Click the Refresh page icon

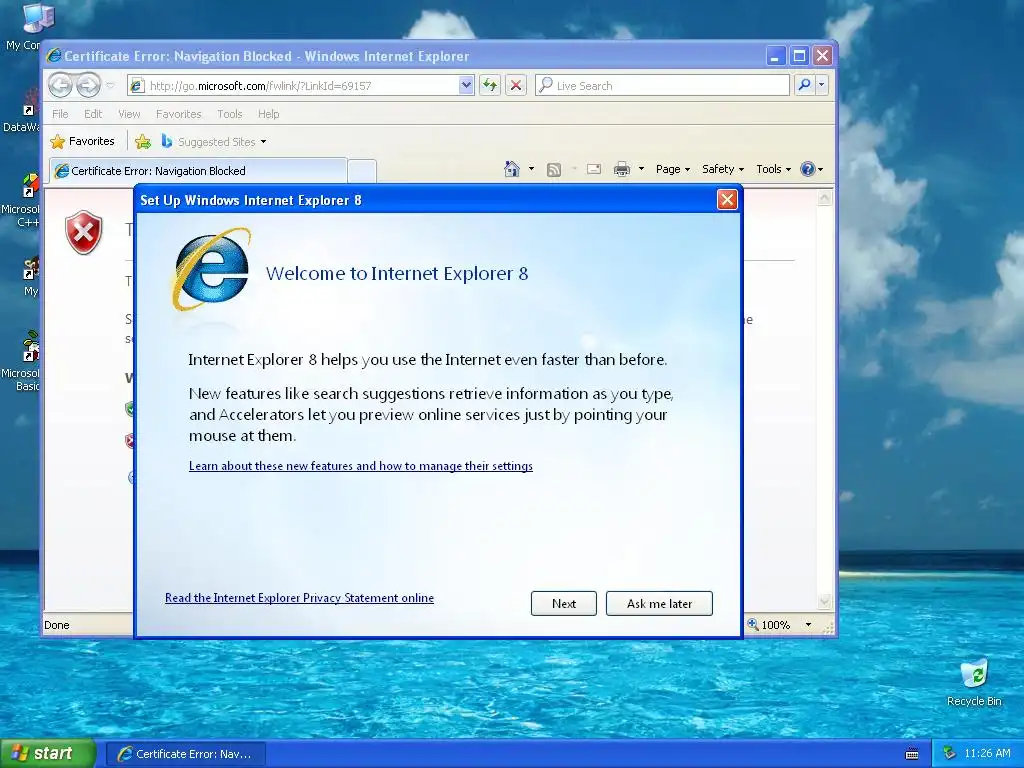(490, 85)
